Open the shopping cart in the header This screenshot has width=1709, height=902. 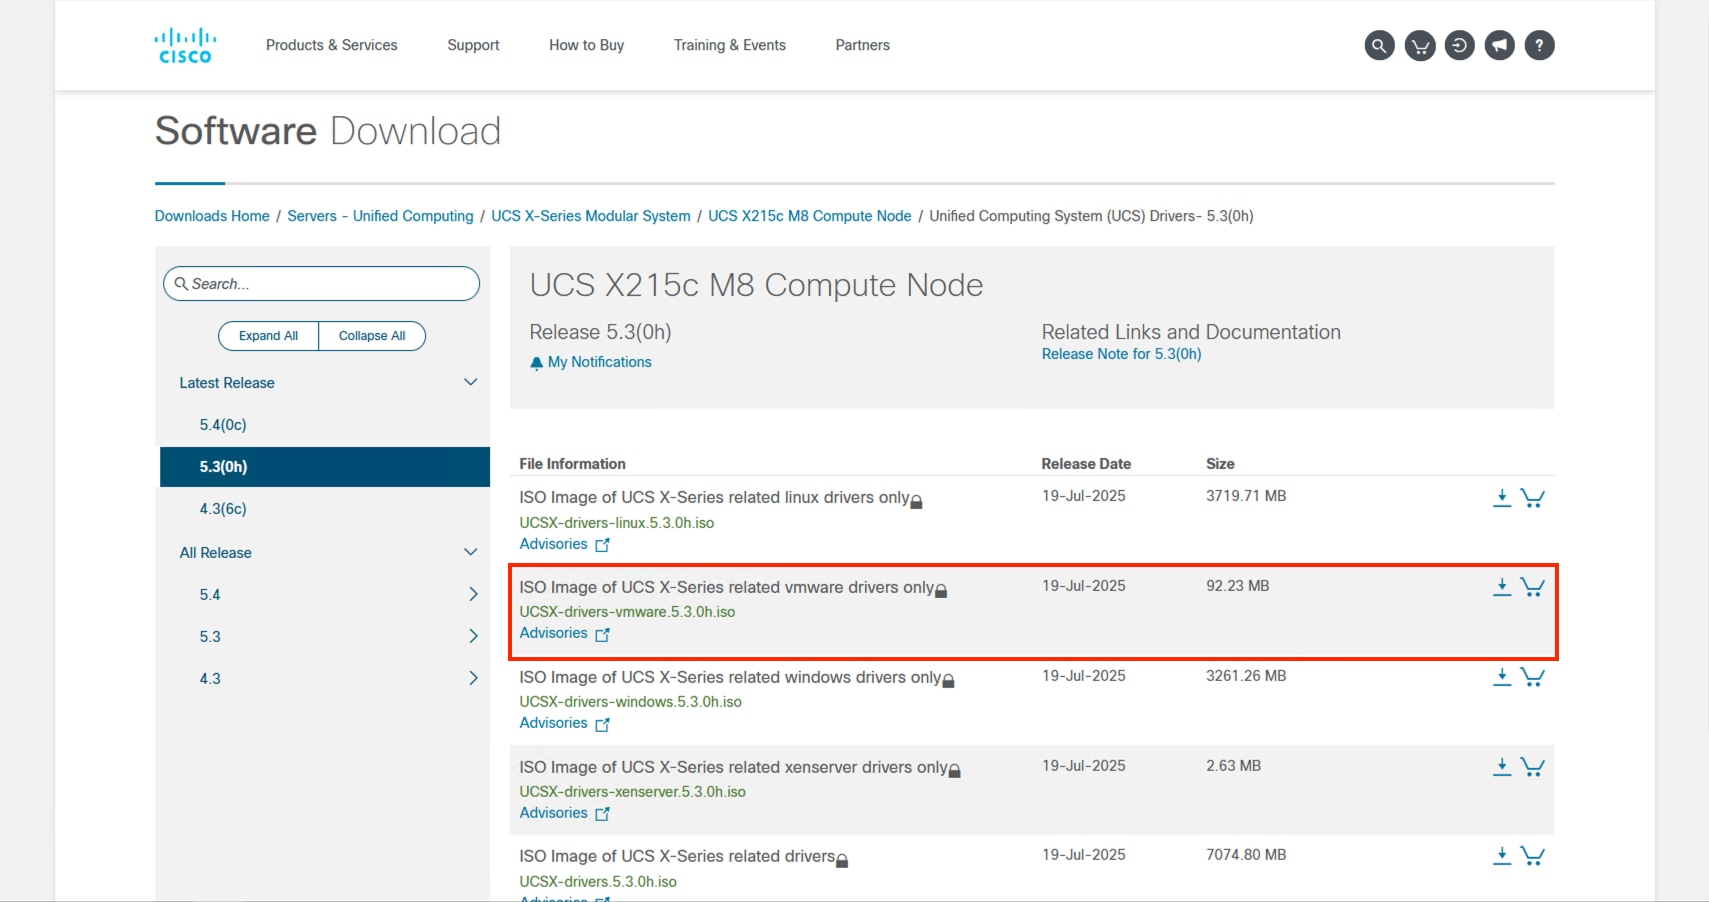[1420, 45]
